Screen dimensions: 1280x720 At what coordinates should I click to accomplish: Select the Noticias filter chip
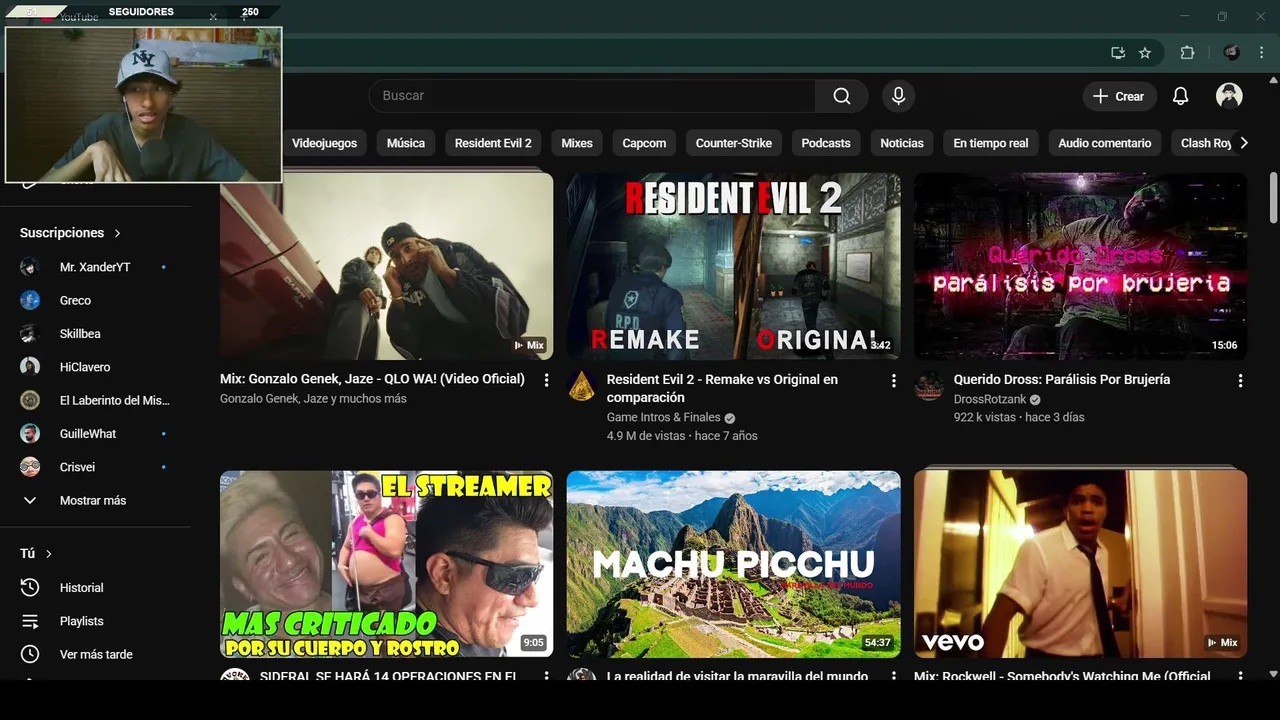(x=902, y=143)
